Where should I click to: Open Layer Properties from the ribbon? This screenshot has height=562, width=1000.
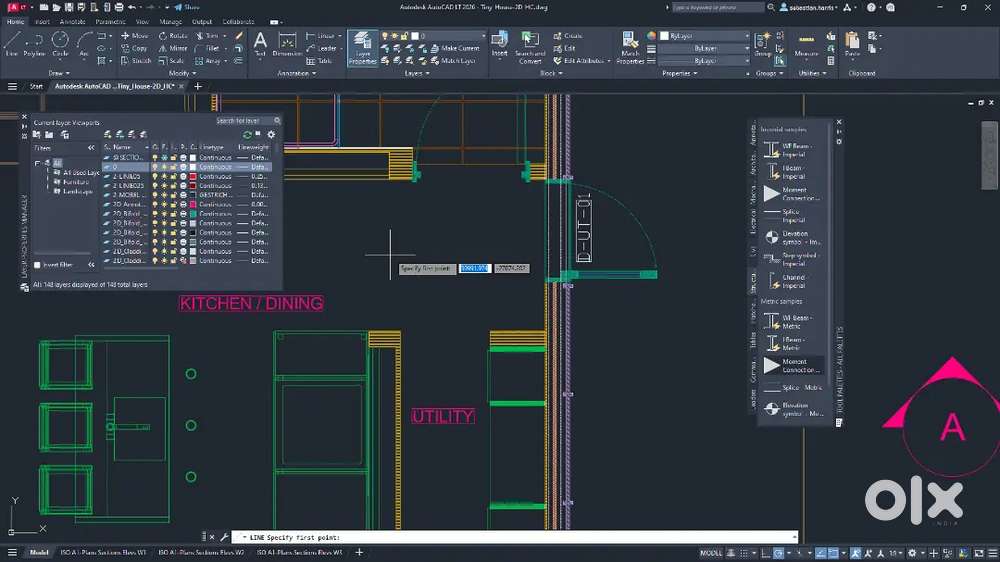pyautogui.click(x=362, y=46)
